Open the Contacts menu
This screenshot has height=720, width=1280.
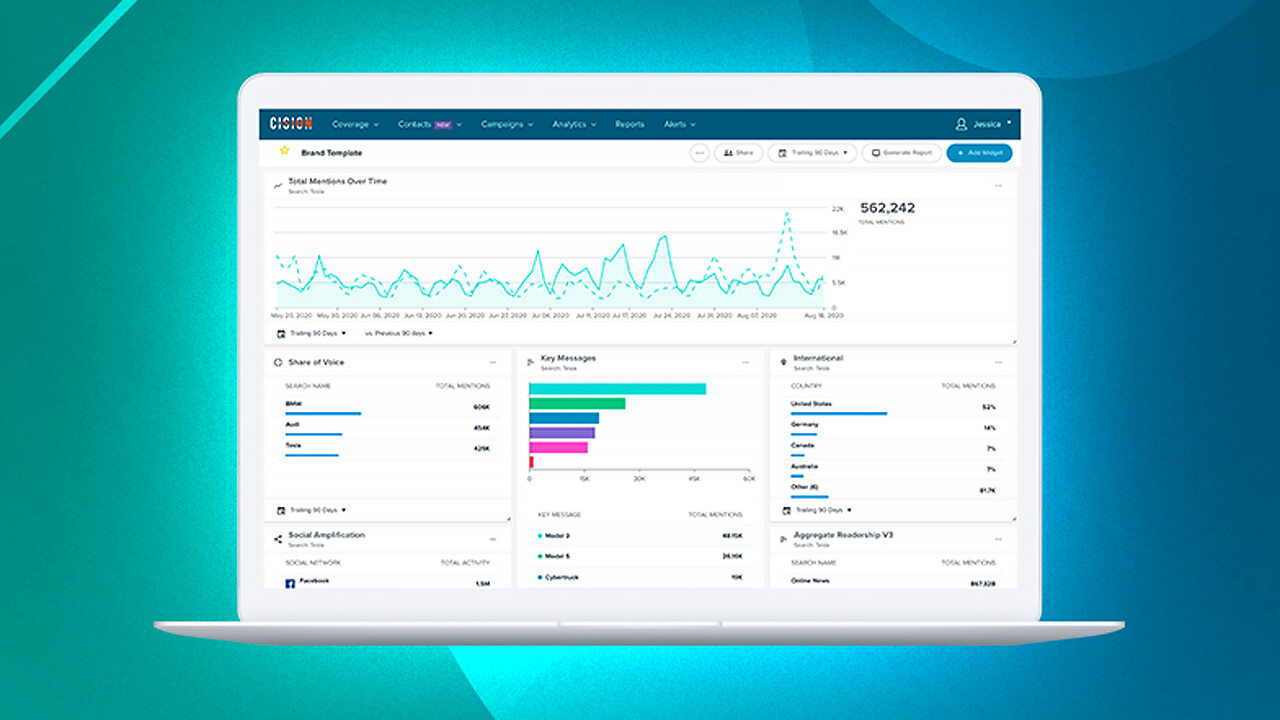tap(430, 124)
